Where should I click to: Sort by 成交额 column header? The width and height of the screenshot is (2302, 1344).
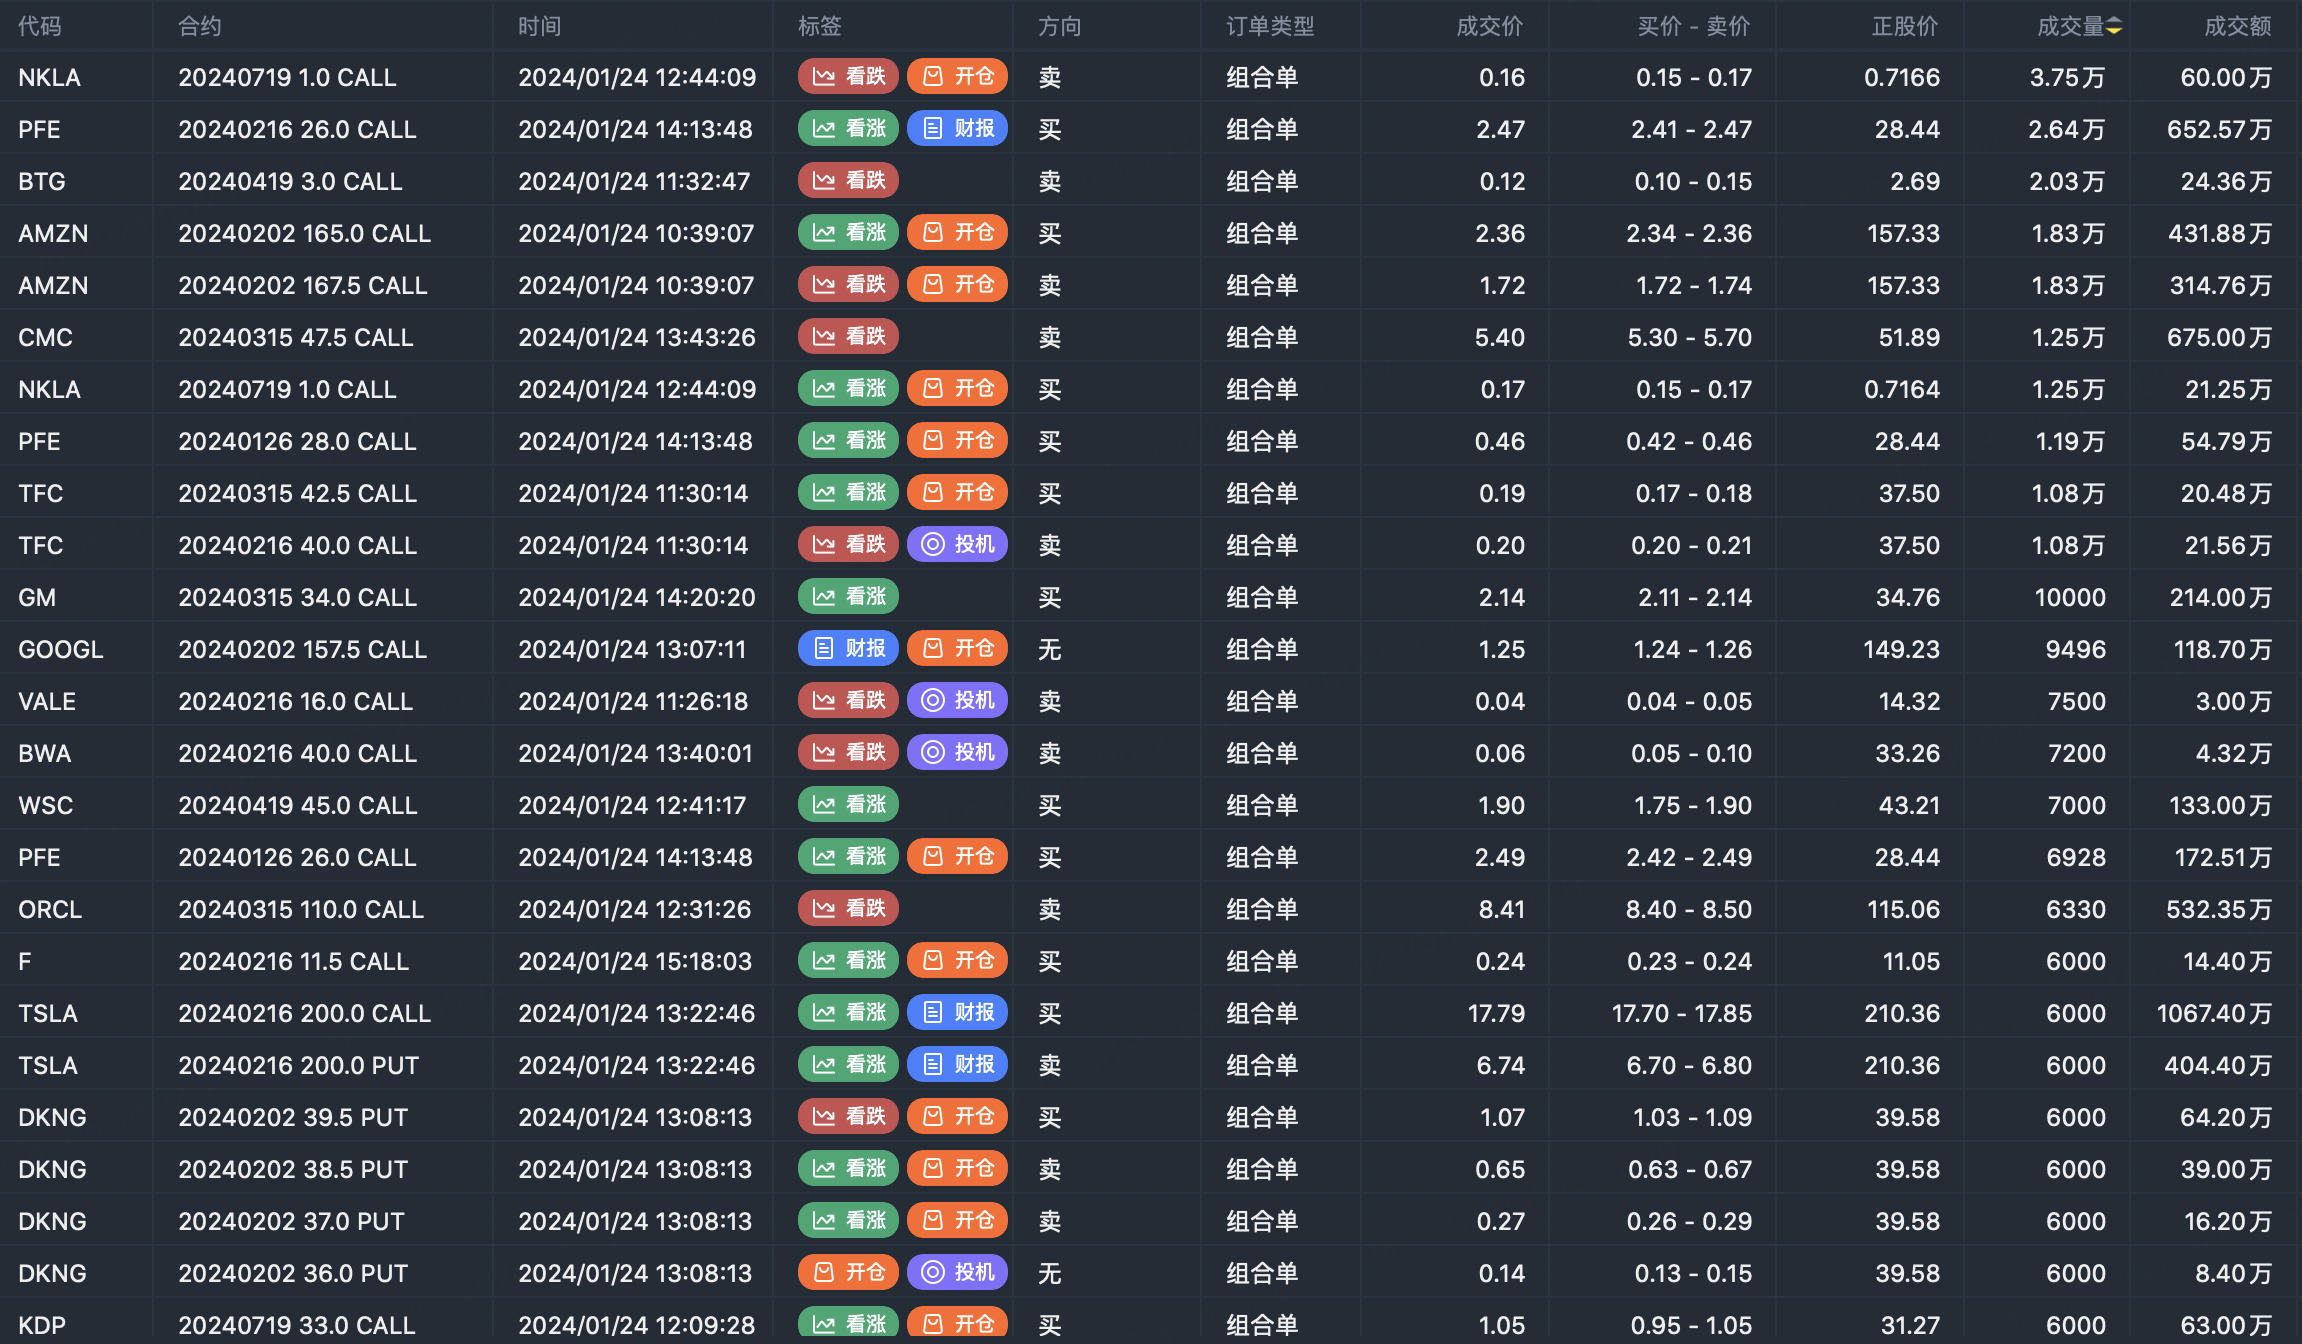2237,27
